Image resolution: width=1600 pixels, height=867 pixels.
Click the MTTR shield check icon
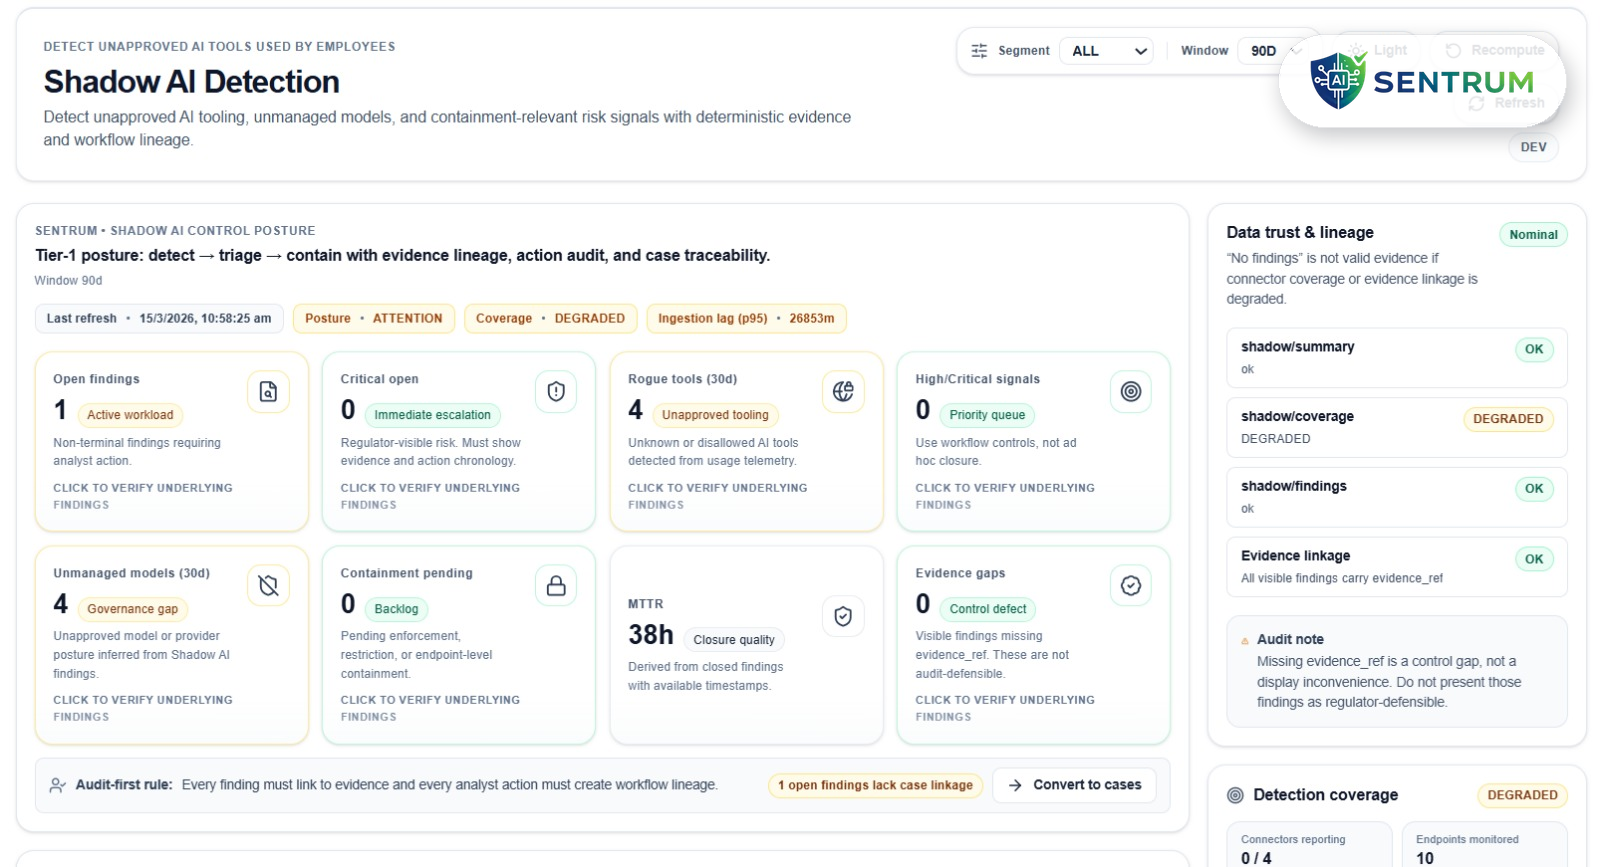843,617
